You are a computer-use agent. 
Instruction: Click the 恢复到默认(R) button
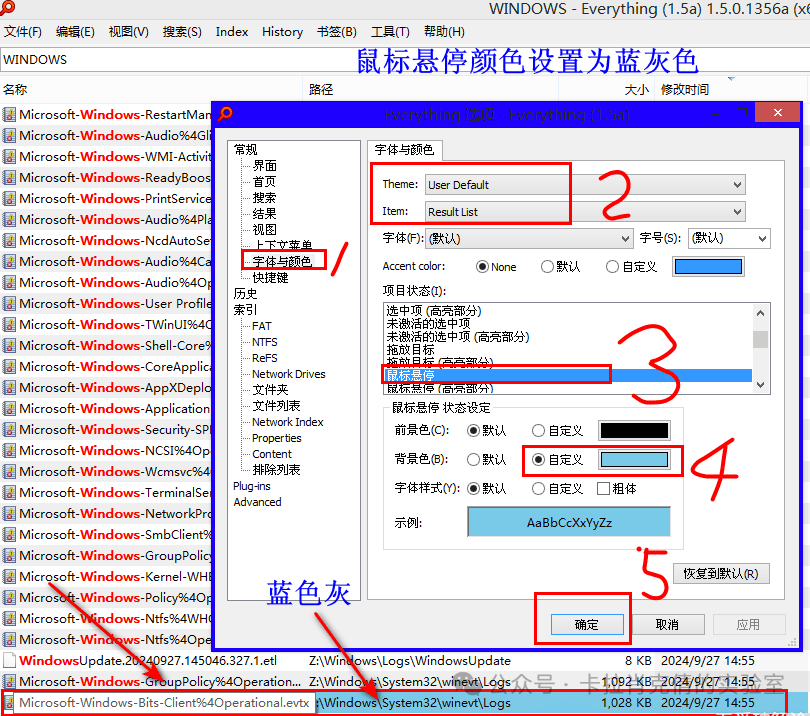(720, 574)
